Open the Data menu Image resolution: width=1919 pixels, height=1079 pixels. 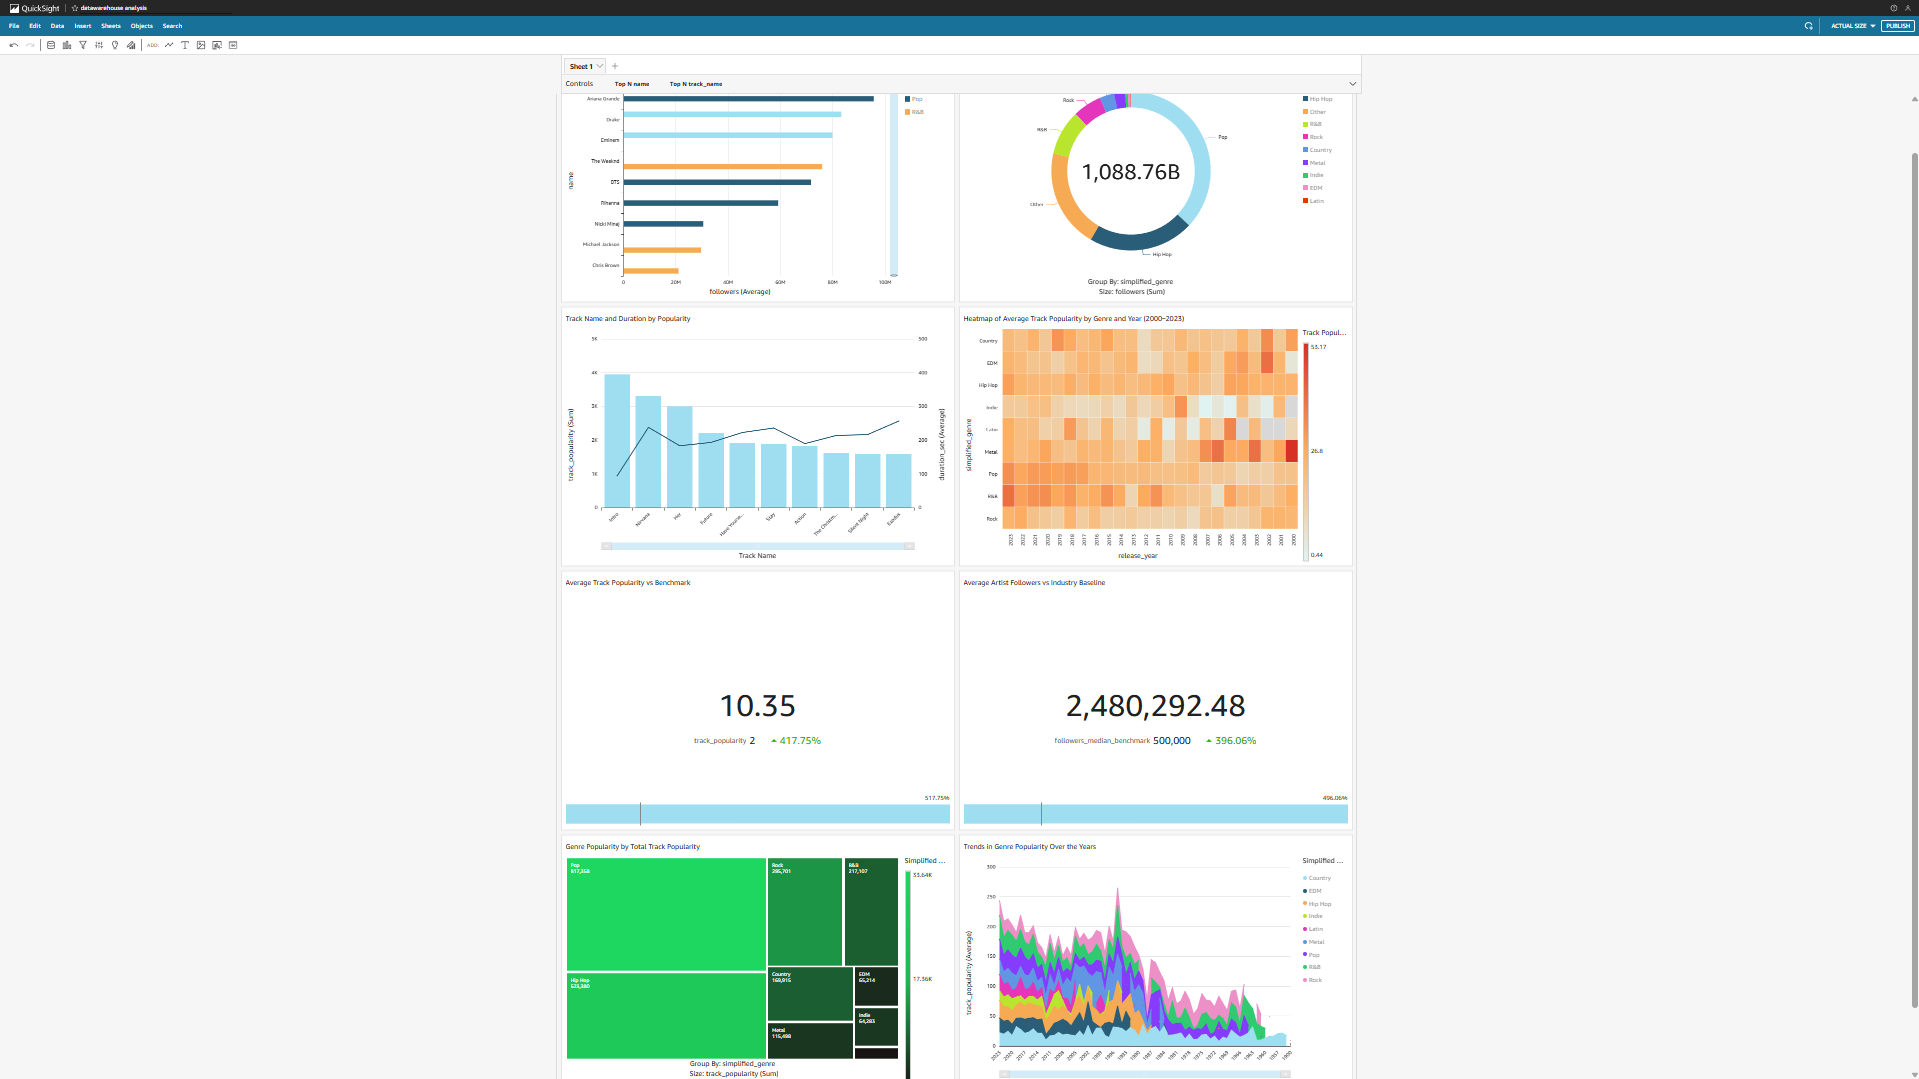(x=57, y=26)
